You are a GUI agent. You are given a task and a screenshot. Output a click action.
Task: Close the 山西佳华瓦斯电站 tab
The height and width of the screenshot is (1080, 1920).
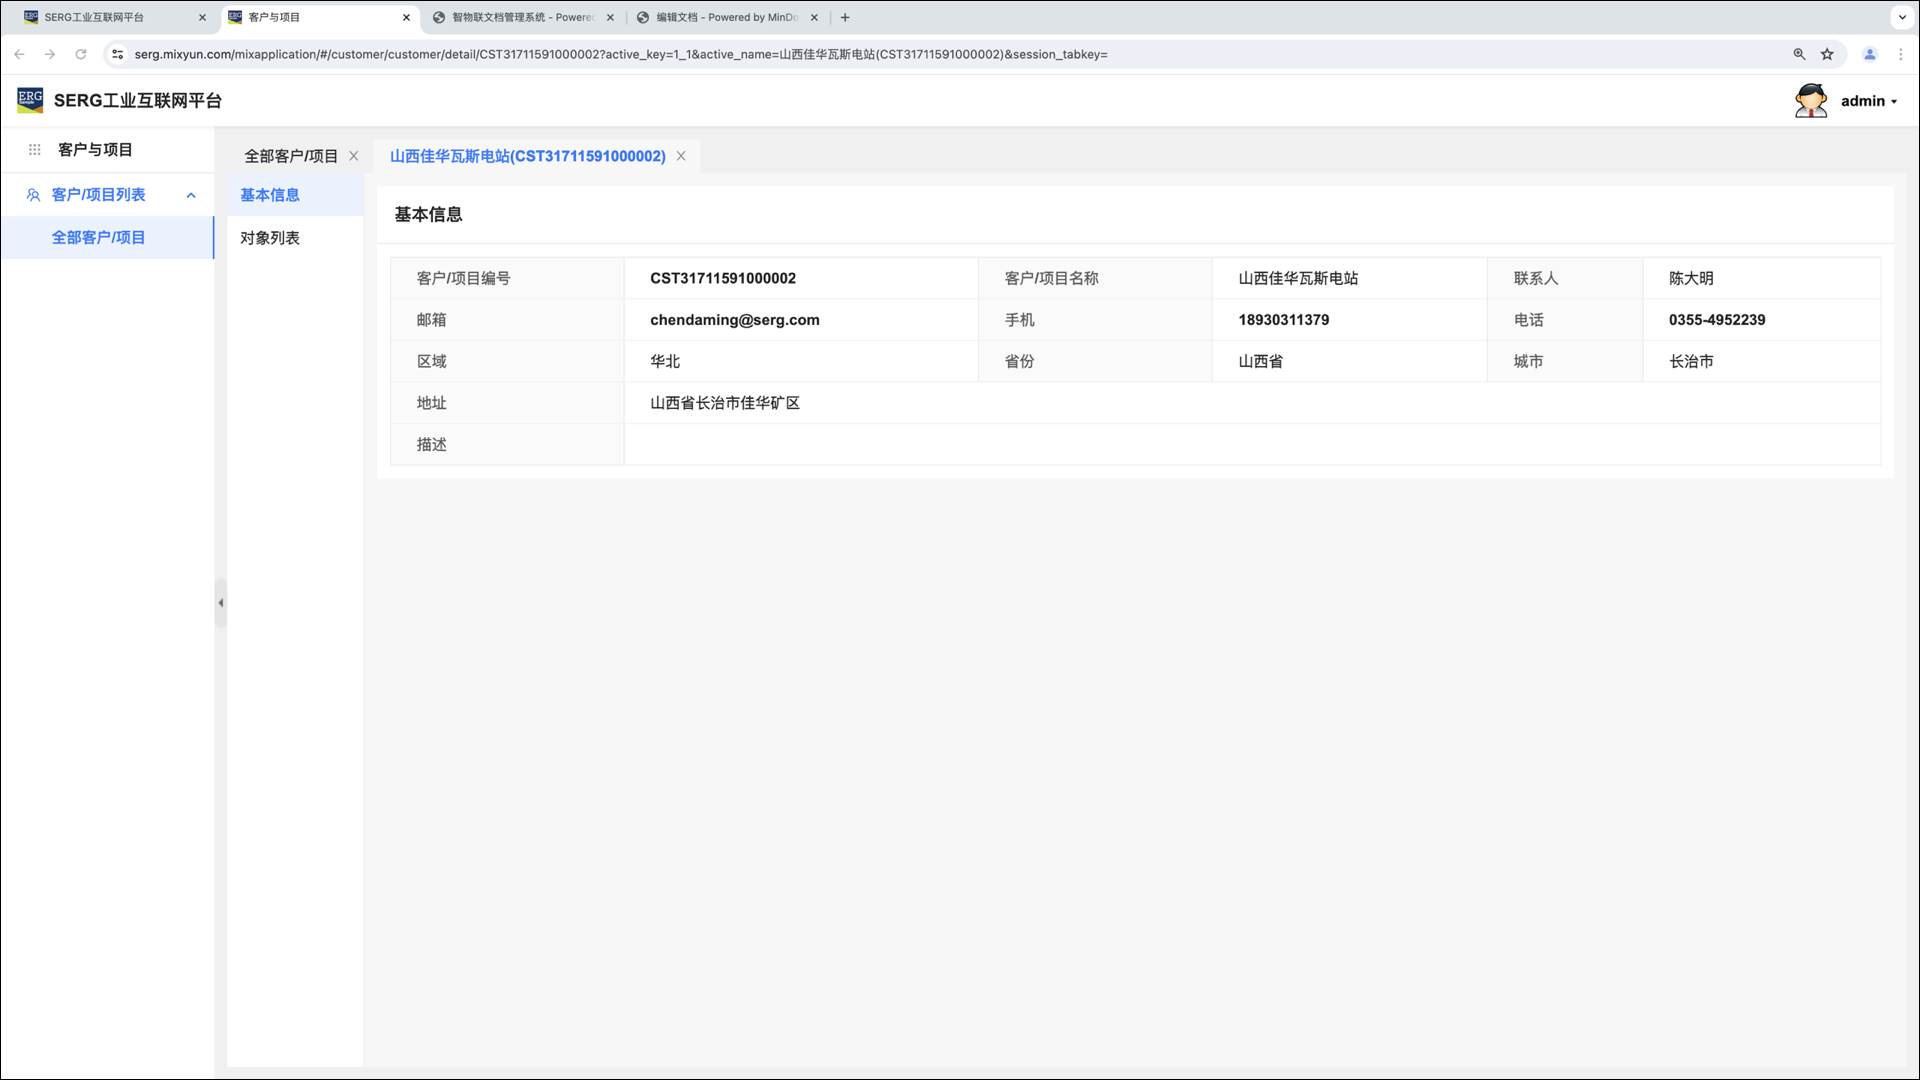681,156
